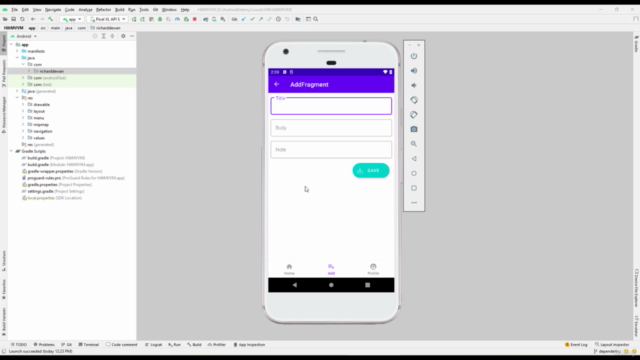Image resolution: width=640 pixels, height=360 pixels.
Task: Open Project panel settings gear icon
Action: [123, 36]
